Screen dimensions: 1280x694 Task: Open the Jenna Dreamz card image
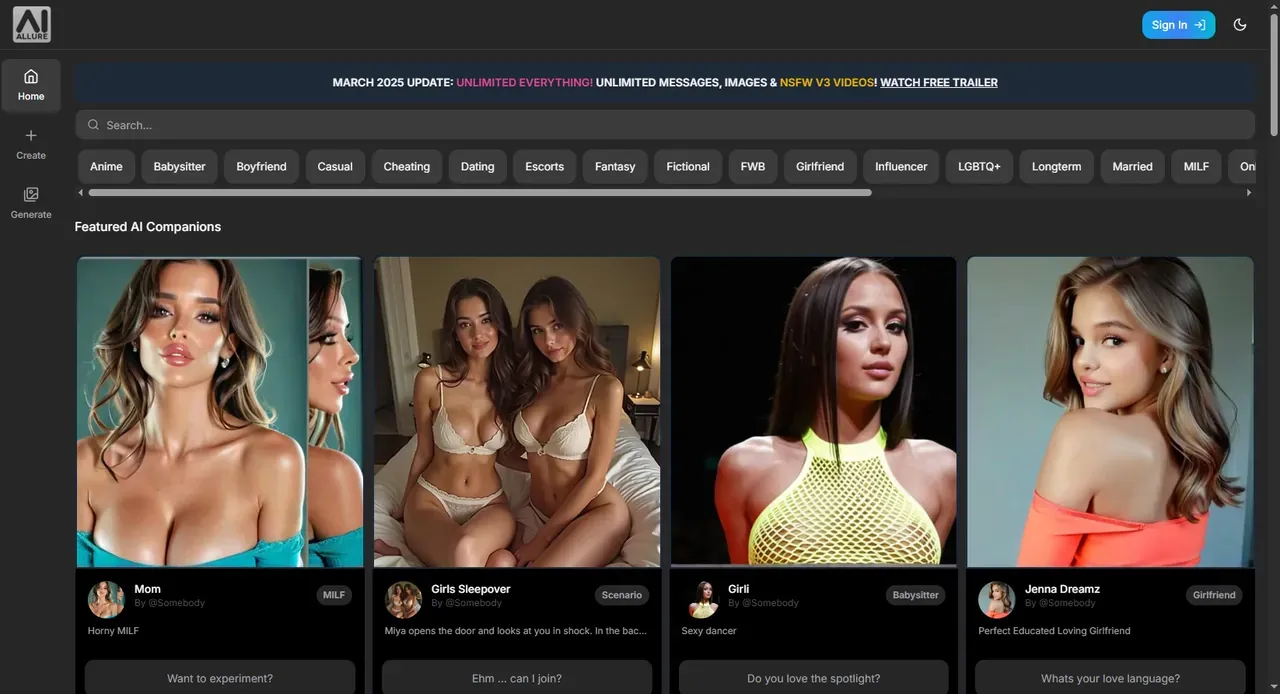[x=1110, y=412]
